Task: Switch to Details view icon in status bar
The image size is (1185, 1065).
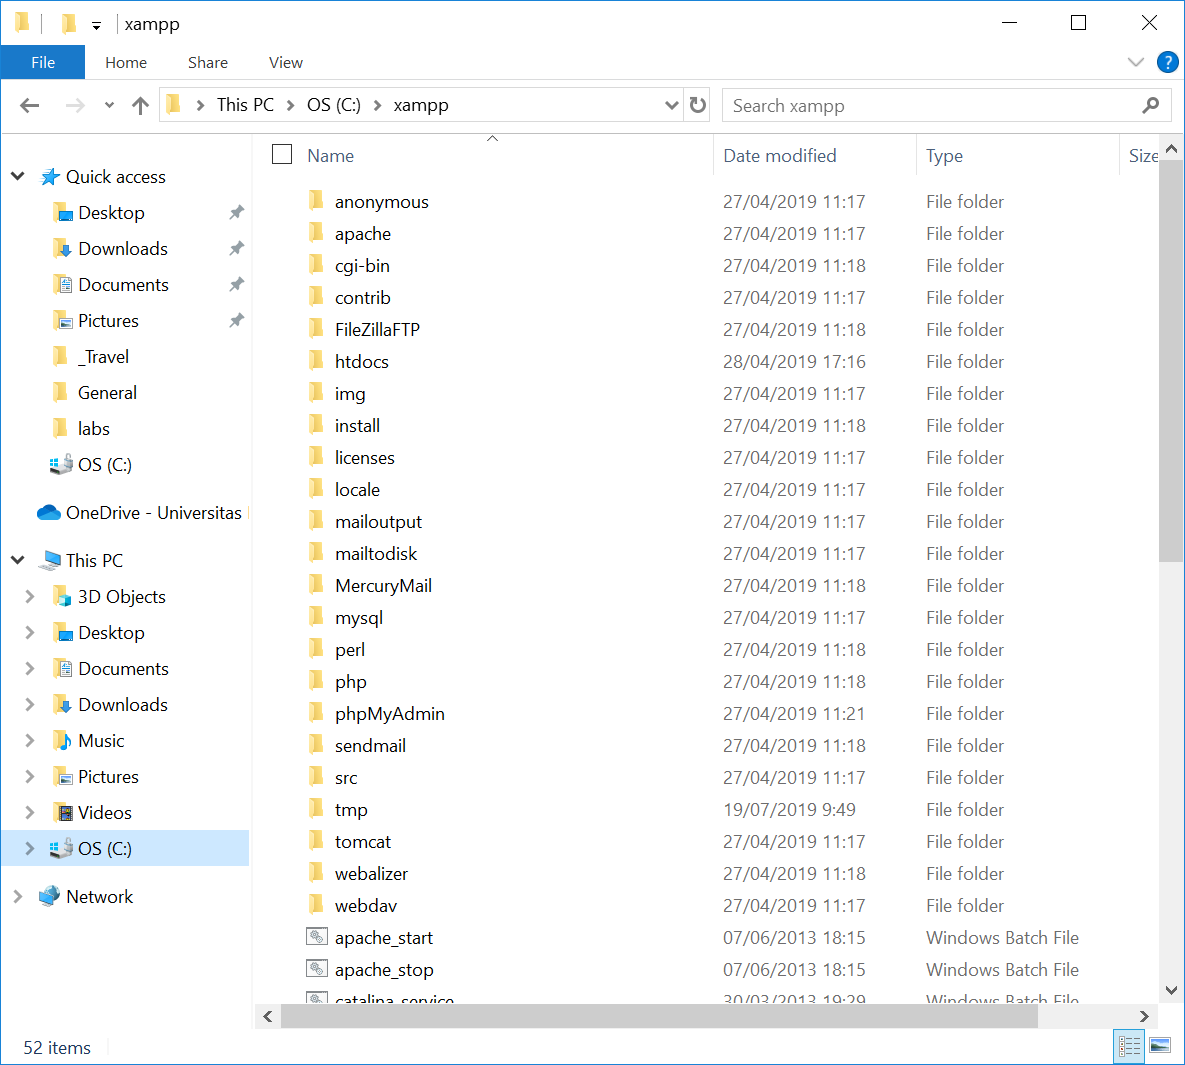Action: coord(1129,1046)
